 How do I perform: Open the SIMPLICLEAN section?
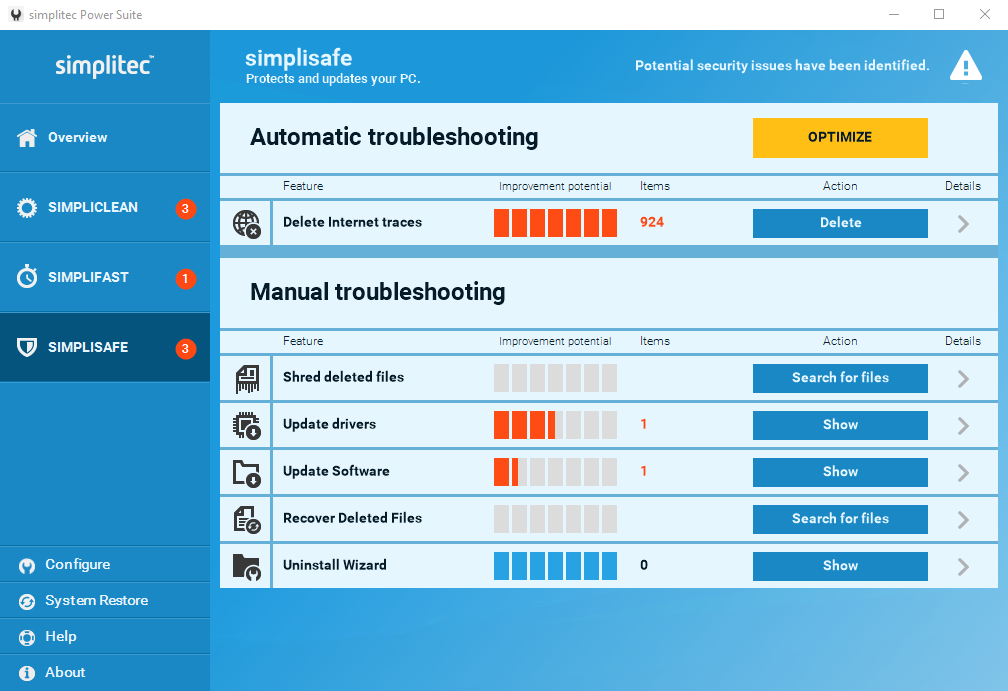click(x=105, y=208)
